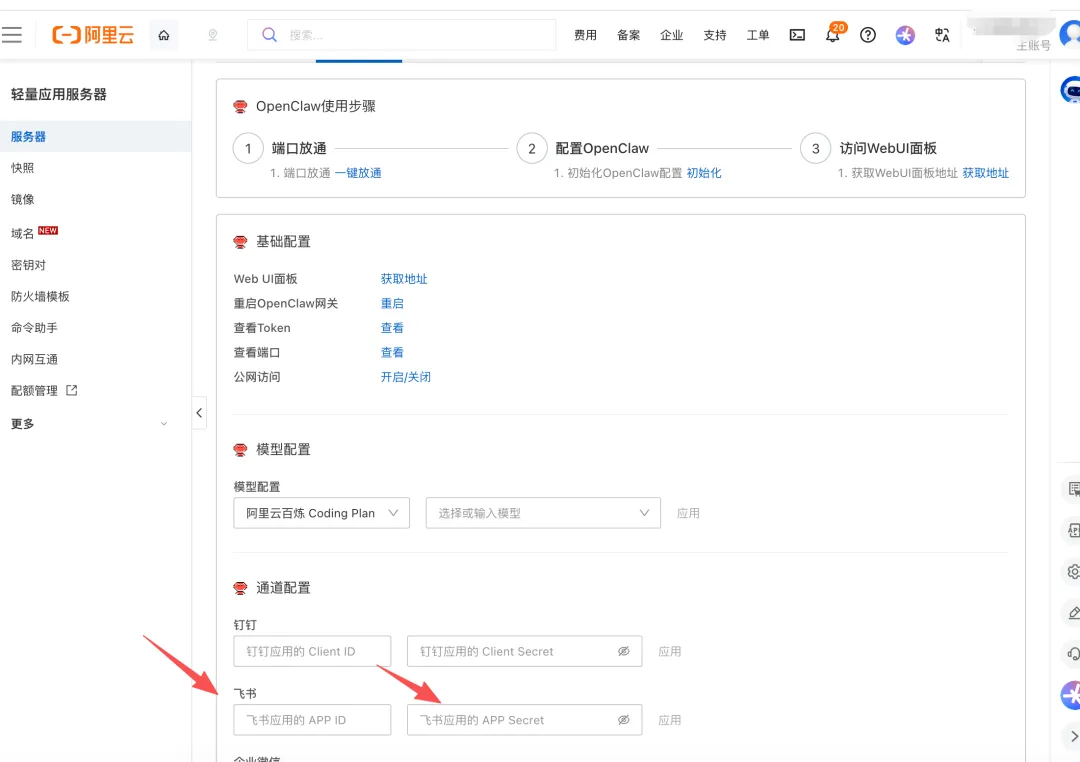
Task: Click 查看 link for 查看Token
Action: (393, 327)
